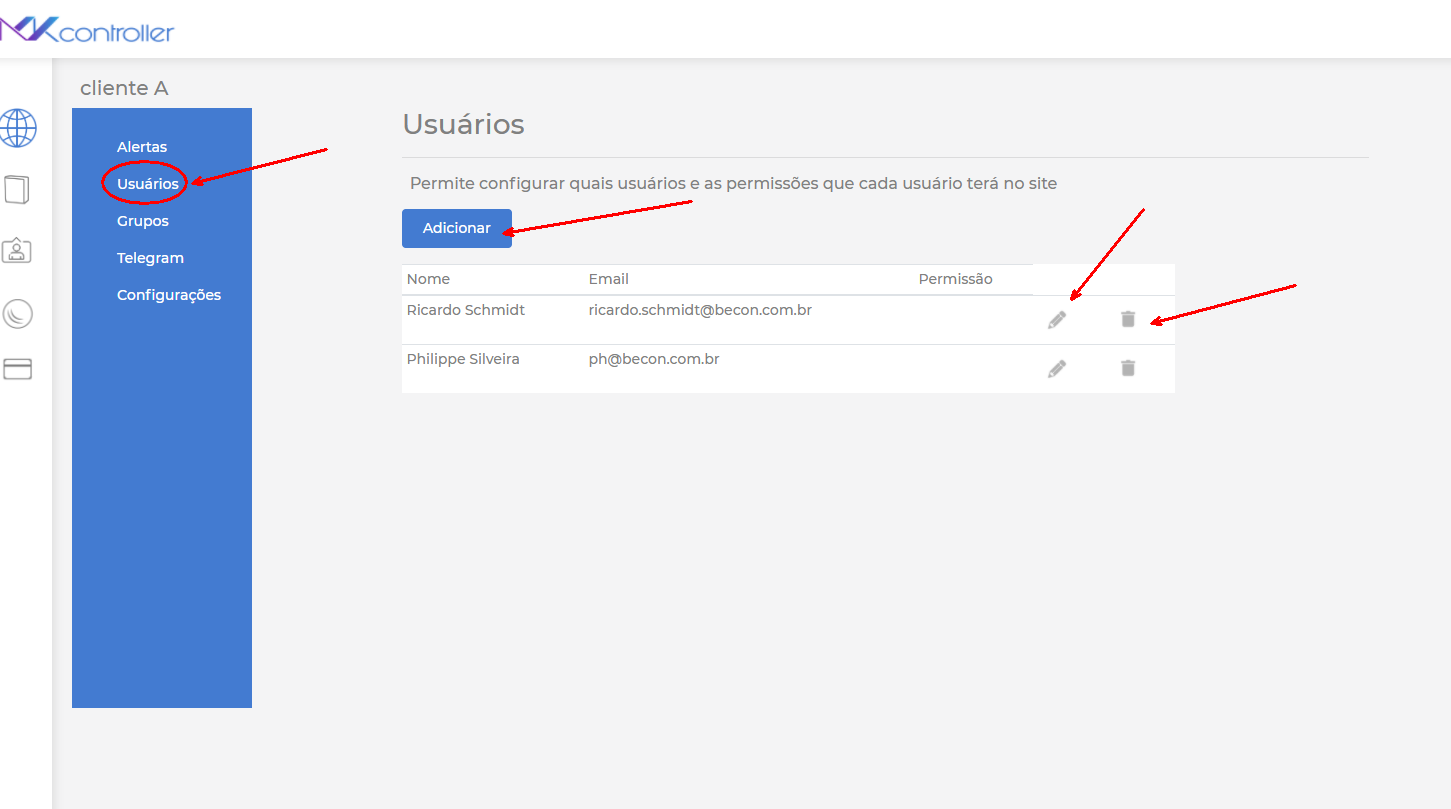Select the globe icon in the left sidebar

coord(18,128)
